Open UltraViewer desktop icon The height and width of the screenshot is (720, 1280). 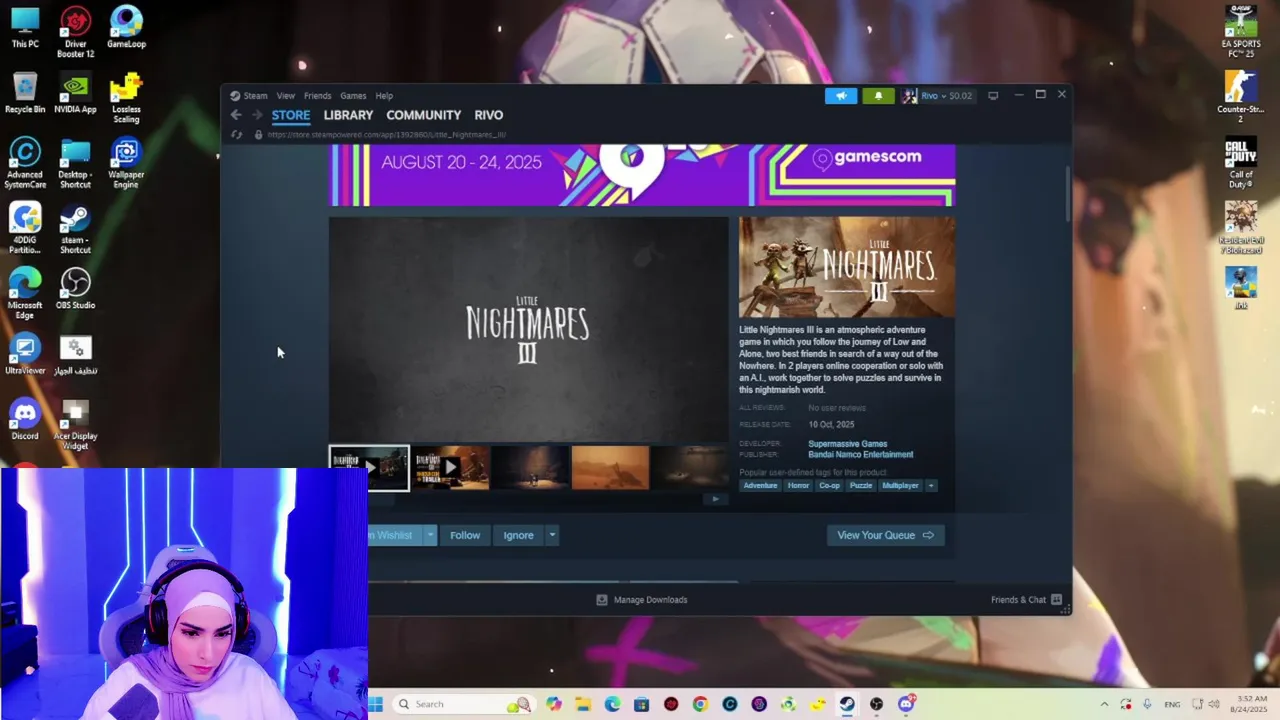[x=25, y=355]
